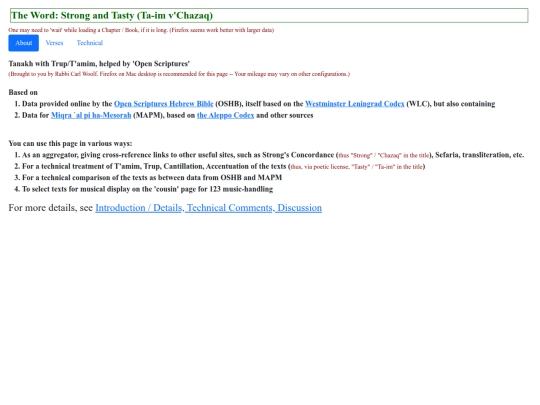540x405 pixels.
Task: Open Introduction / Details, Technical Comments, Discussion link
Action: coord(208,208)
